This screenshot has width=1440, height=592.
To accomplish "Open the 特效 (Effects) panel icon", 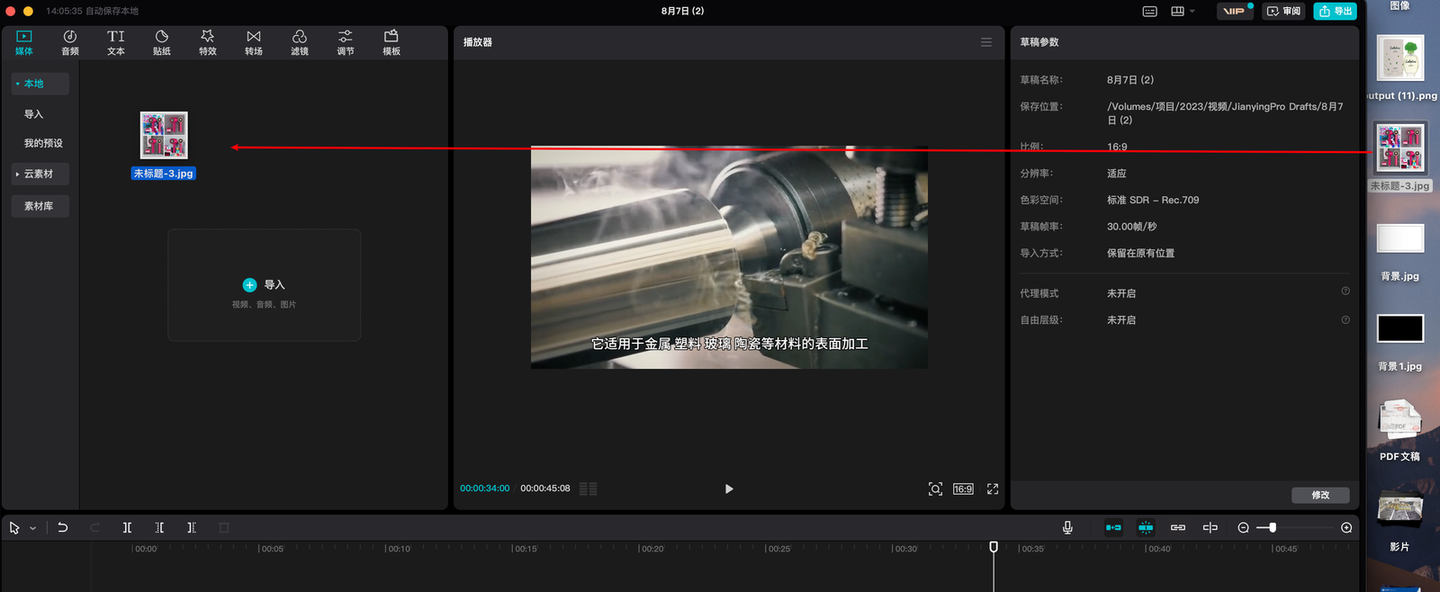I will (207, 42).
